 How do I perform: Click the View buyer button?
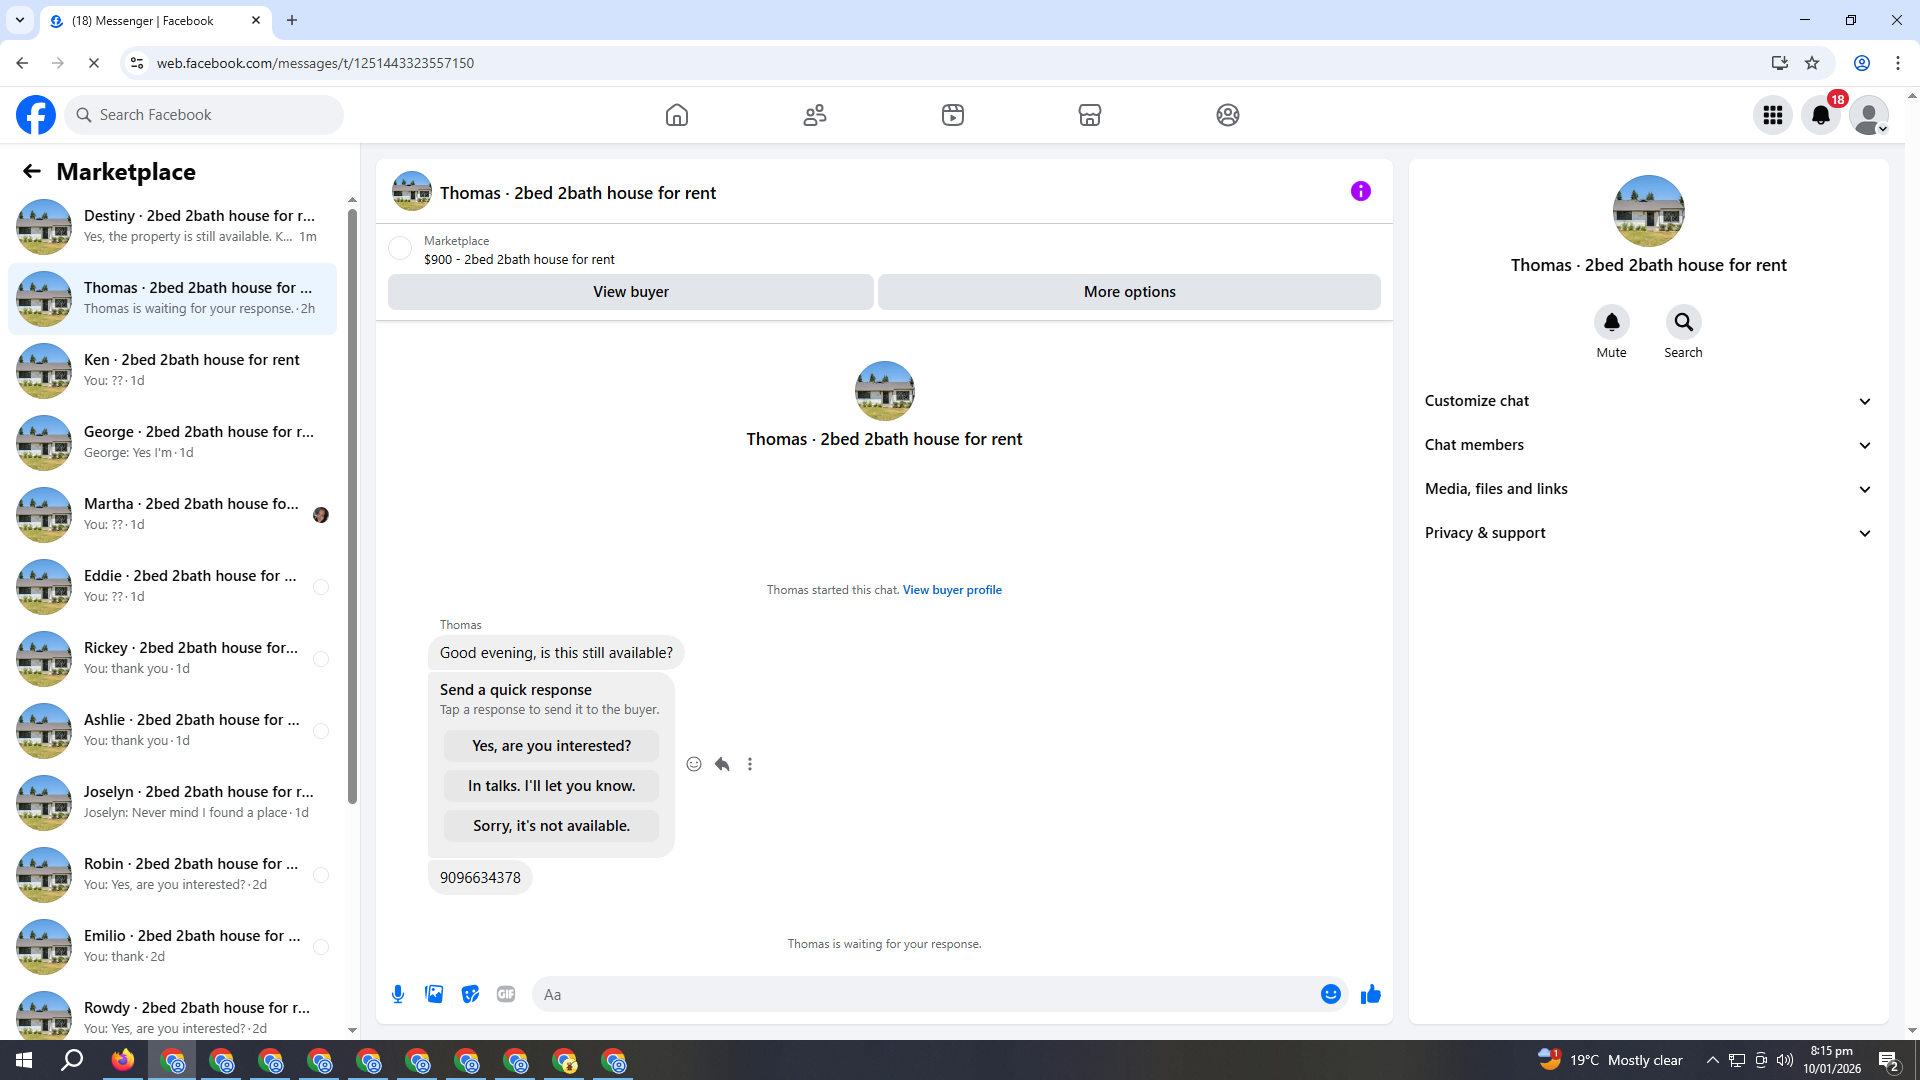[x=630, y=292]
